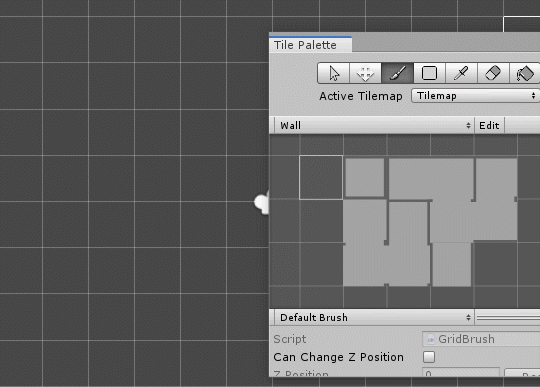
Task: Click the Z Position value field
Action: click(461, 373)
